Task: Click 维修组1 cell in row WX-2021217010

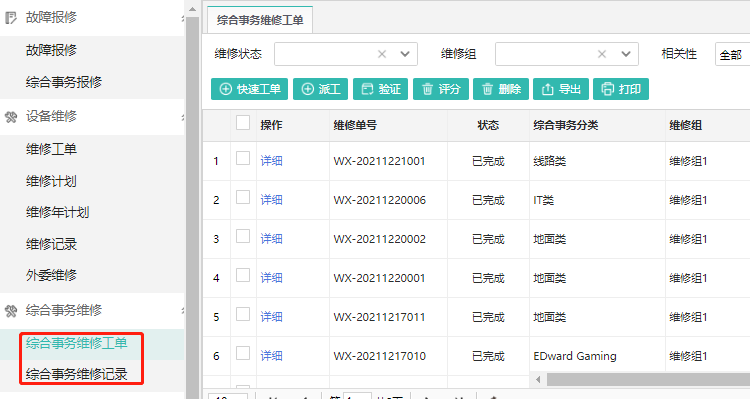Action: (688, 356)
